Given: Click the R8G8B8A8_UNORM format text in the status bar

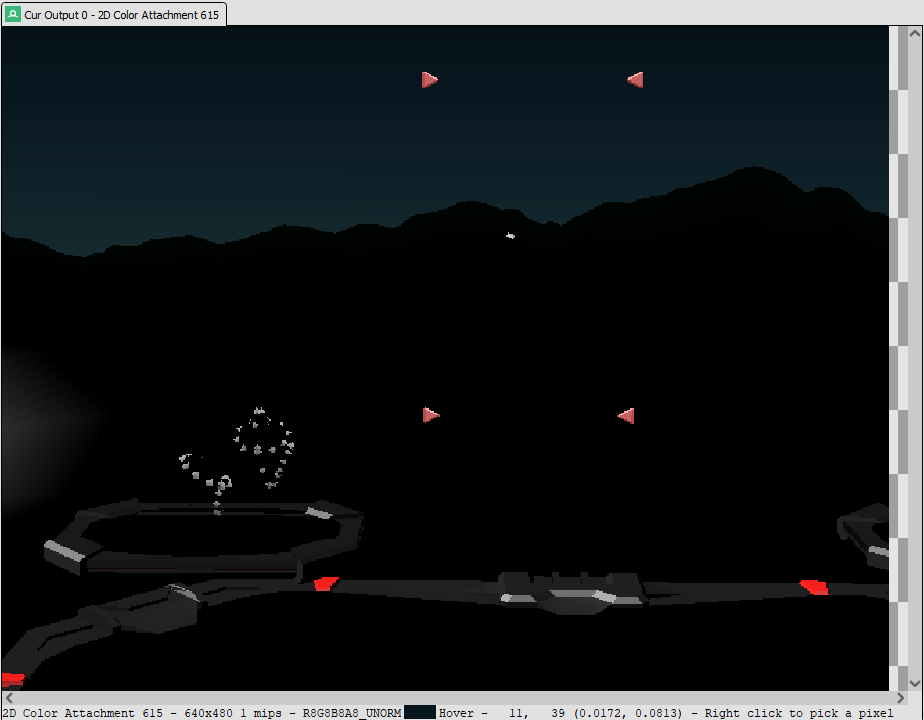Looking at the screenshot, I should (352, 713).
